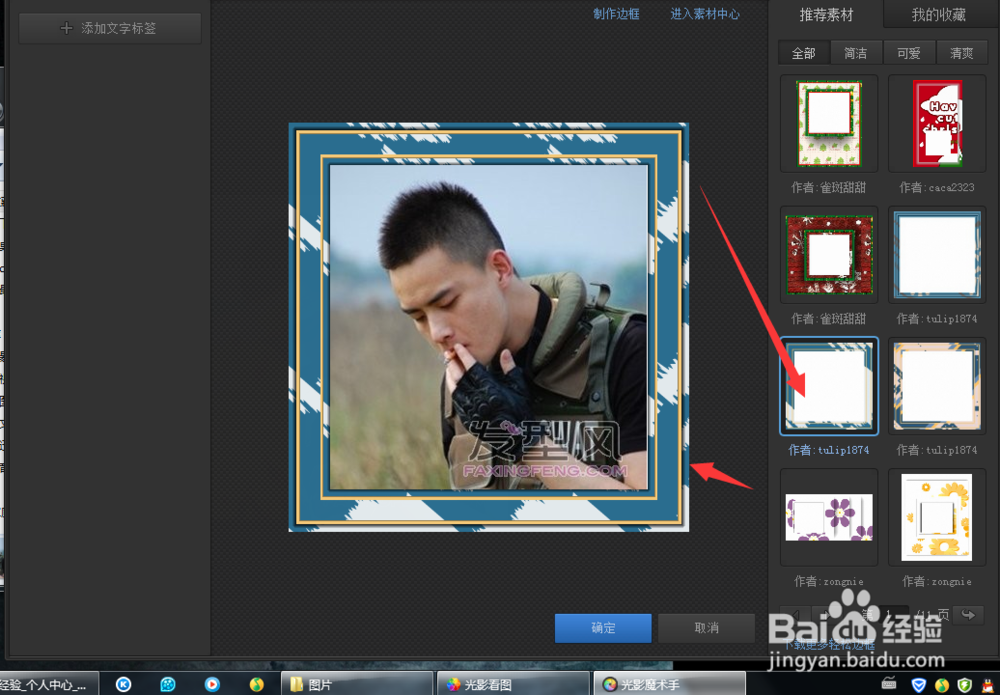Click the blue shield tray icon

click(x=918, y=685)
